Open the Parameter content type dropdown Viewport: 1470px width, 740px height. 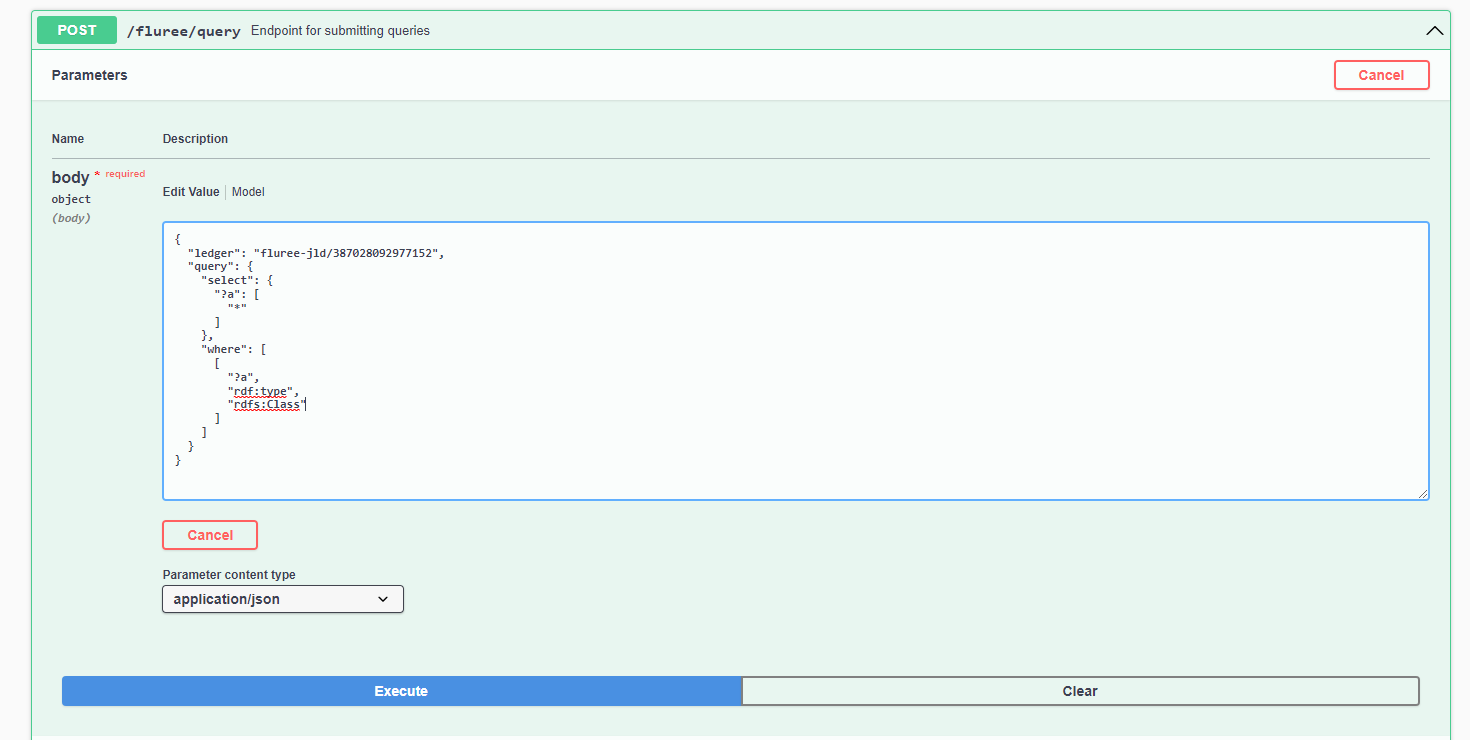click(x=282, y=598)
